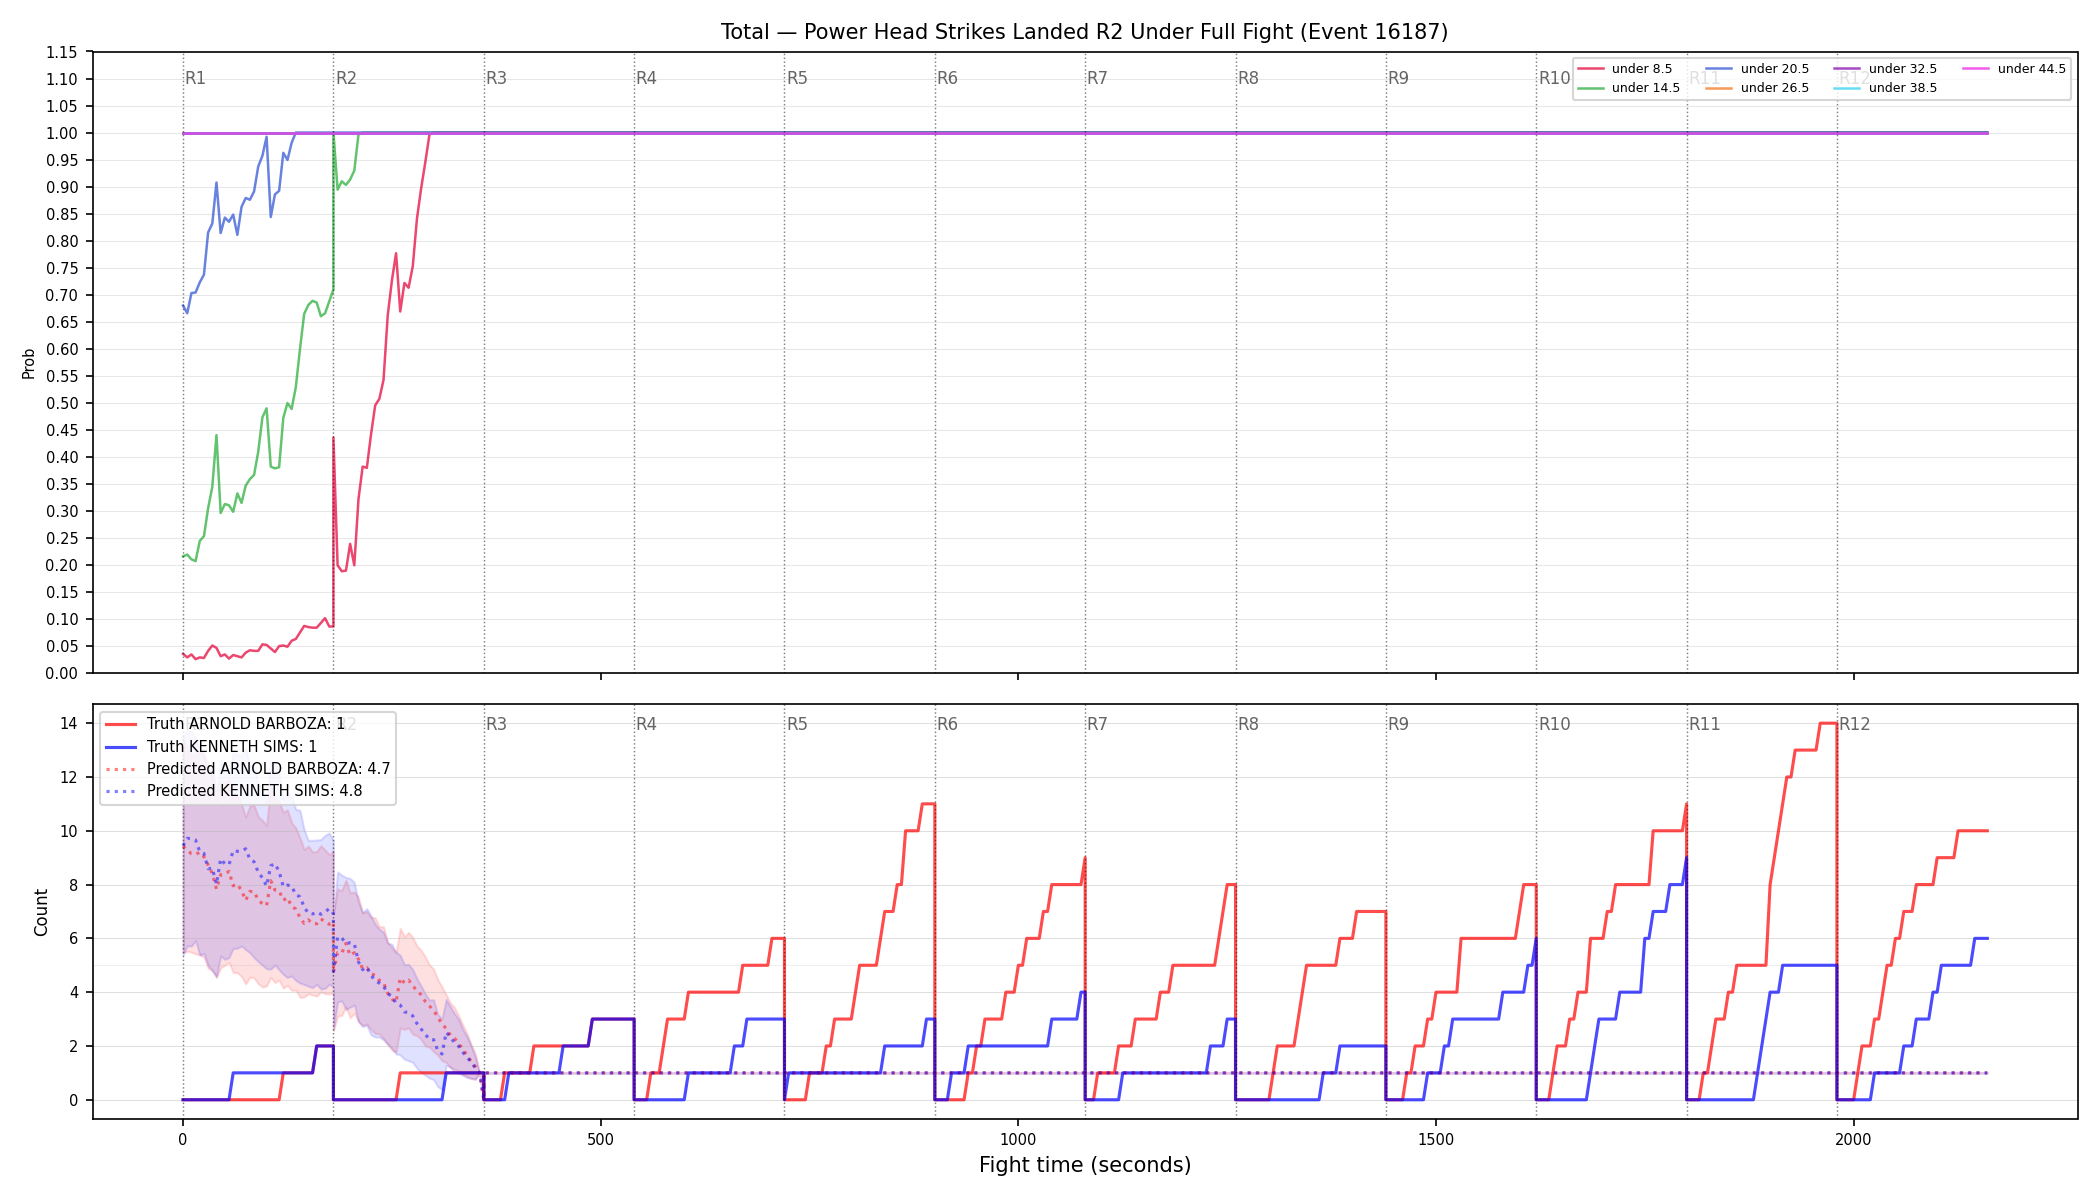Viewport: 2100px width, 1200px height.
Task: Click the R9 round label in the Count chart
Action: (x=1399, y=724)
